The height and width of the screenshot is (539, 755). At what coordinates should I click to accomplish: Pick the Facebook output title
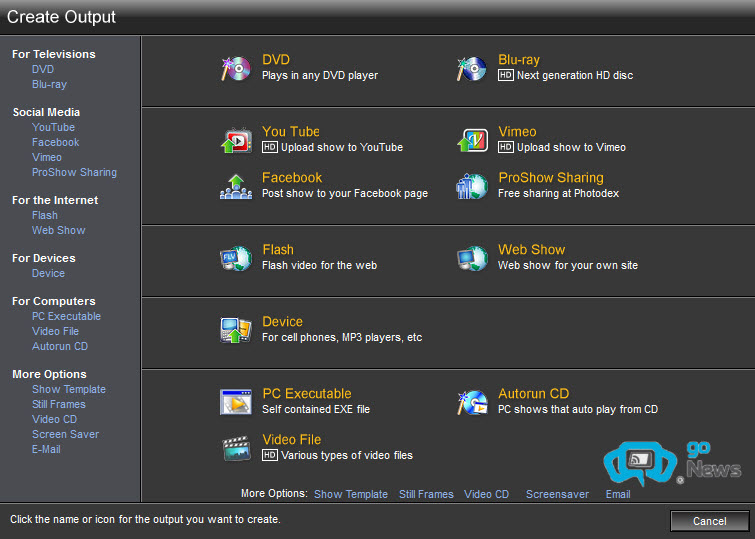coord(292,178)
